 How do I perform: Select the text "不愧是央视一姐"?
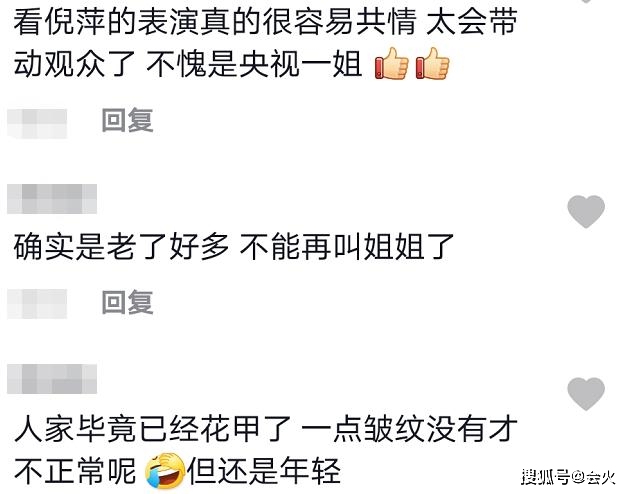254,64
